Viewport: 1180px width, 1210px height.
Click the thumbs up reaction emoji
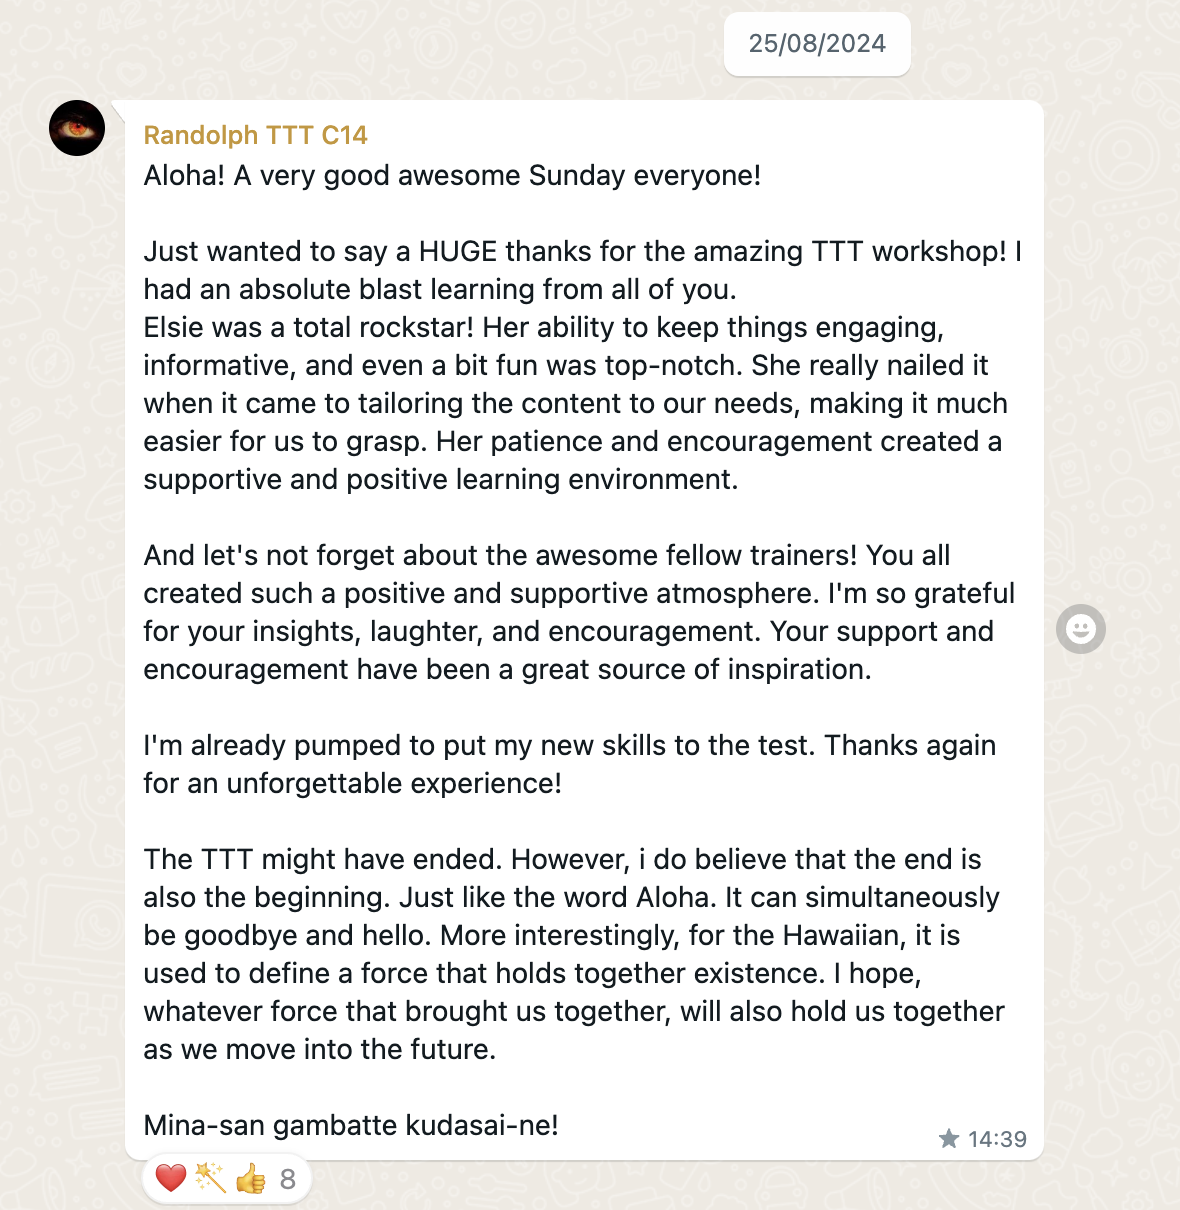pos(250,1179)
